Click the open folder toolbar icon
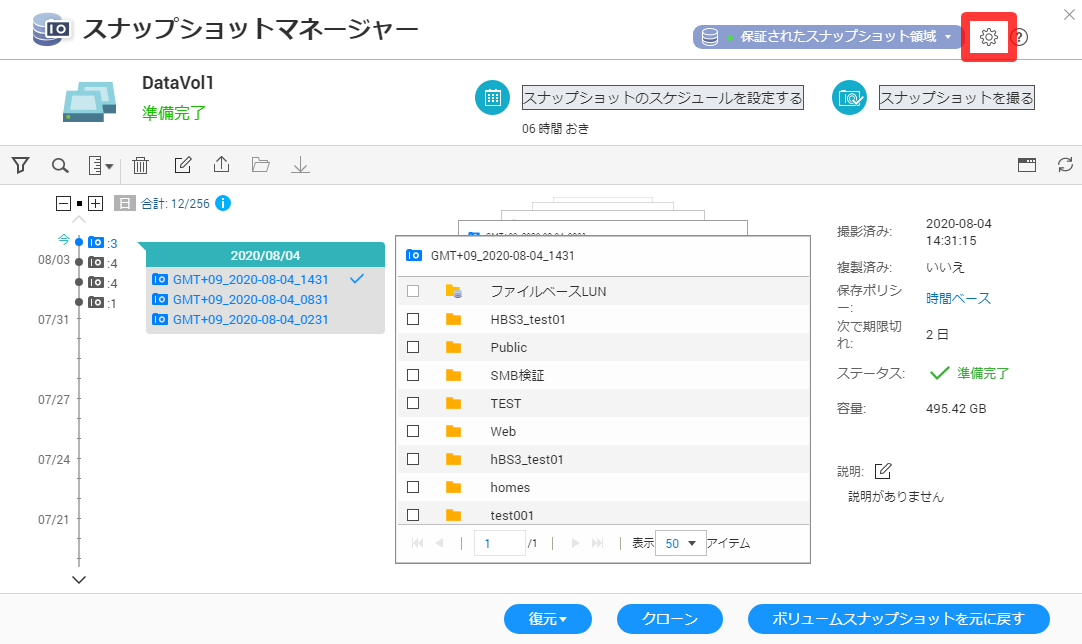 pyautogui.click(x=260, y=165)
